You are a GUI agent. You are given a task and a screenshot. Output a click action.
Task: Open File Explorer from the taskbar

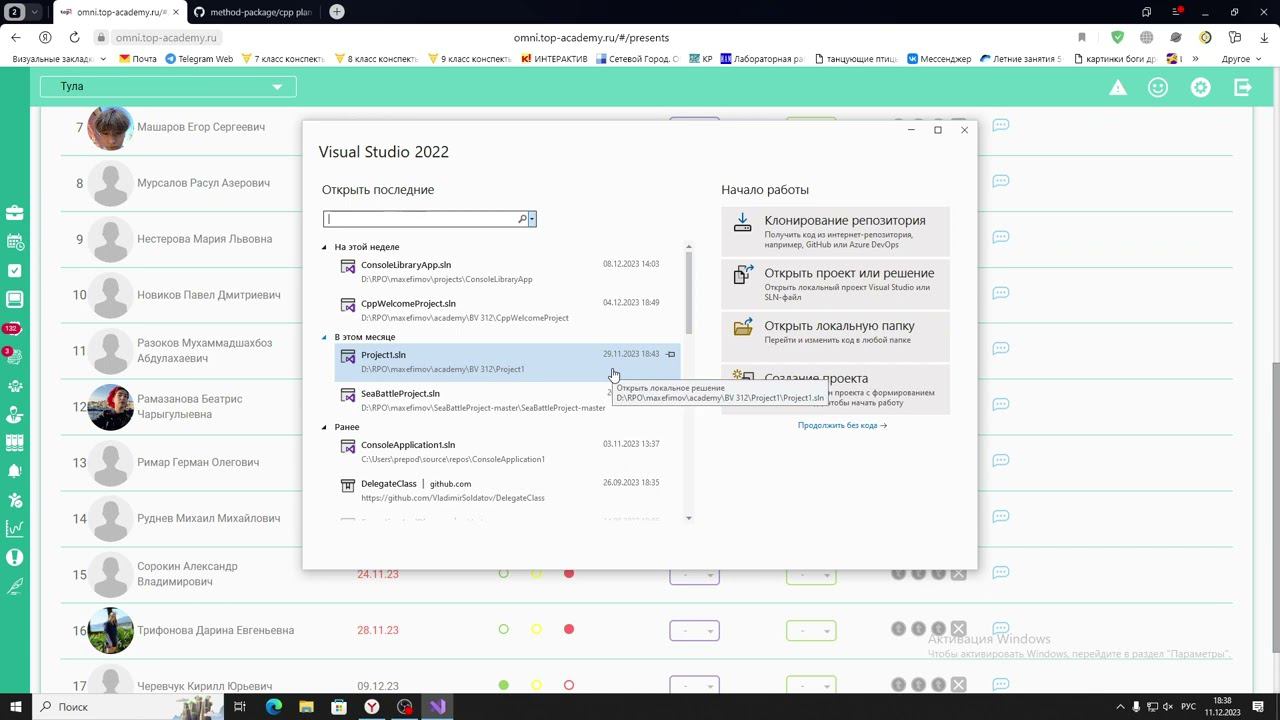(x=306, y=706)
